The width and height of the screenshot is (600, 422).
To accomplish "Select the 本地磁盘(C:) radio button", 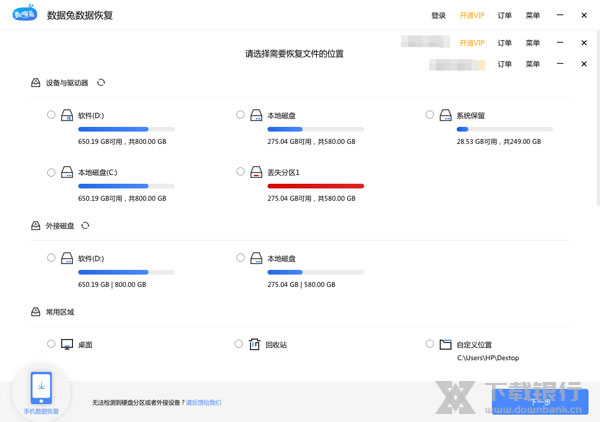I will (51, 172).
